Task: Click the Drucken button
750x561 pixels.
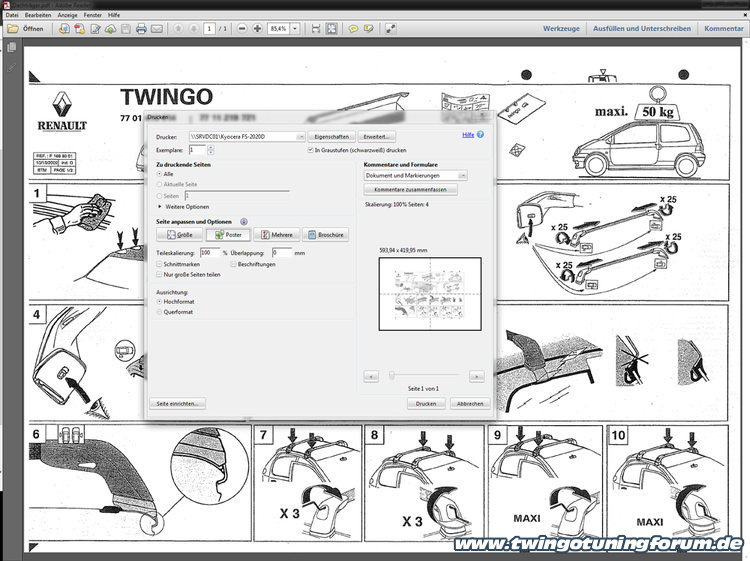Action: (x=425, y=404)
